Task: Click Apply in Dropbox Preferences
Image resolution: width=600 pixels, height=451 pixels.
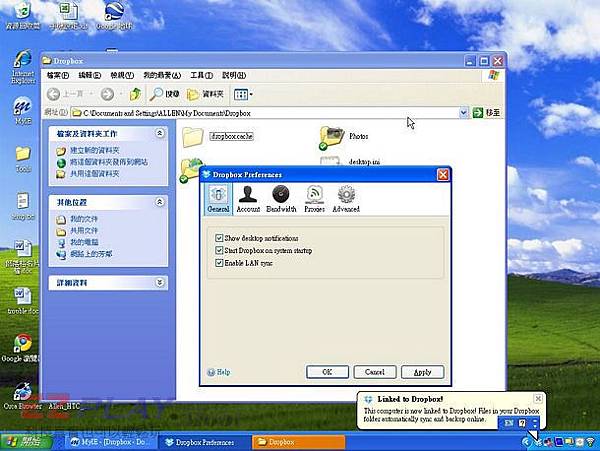Action: [x=422, y=372]
